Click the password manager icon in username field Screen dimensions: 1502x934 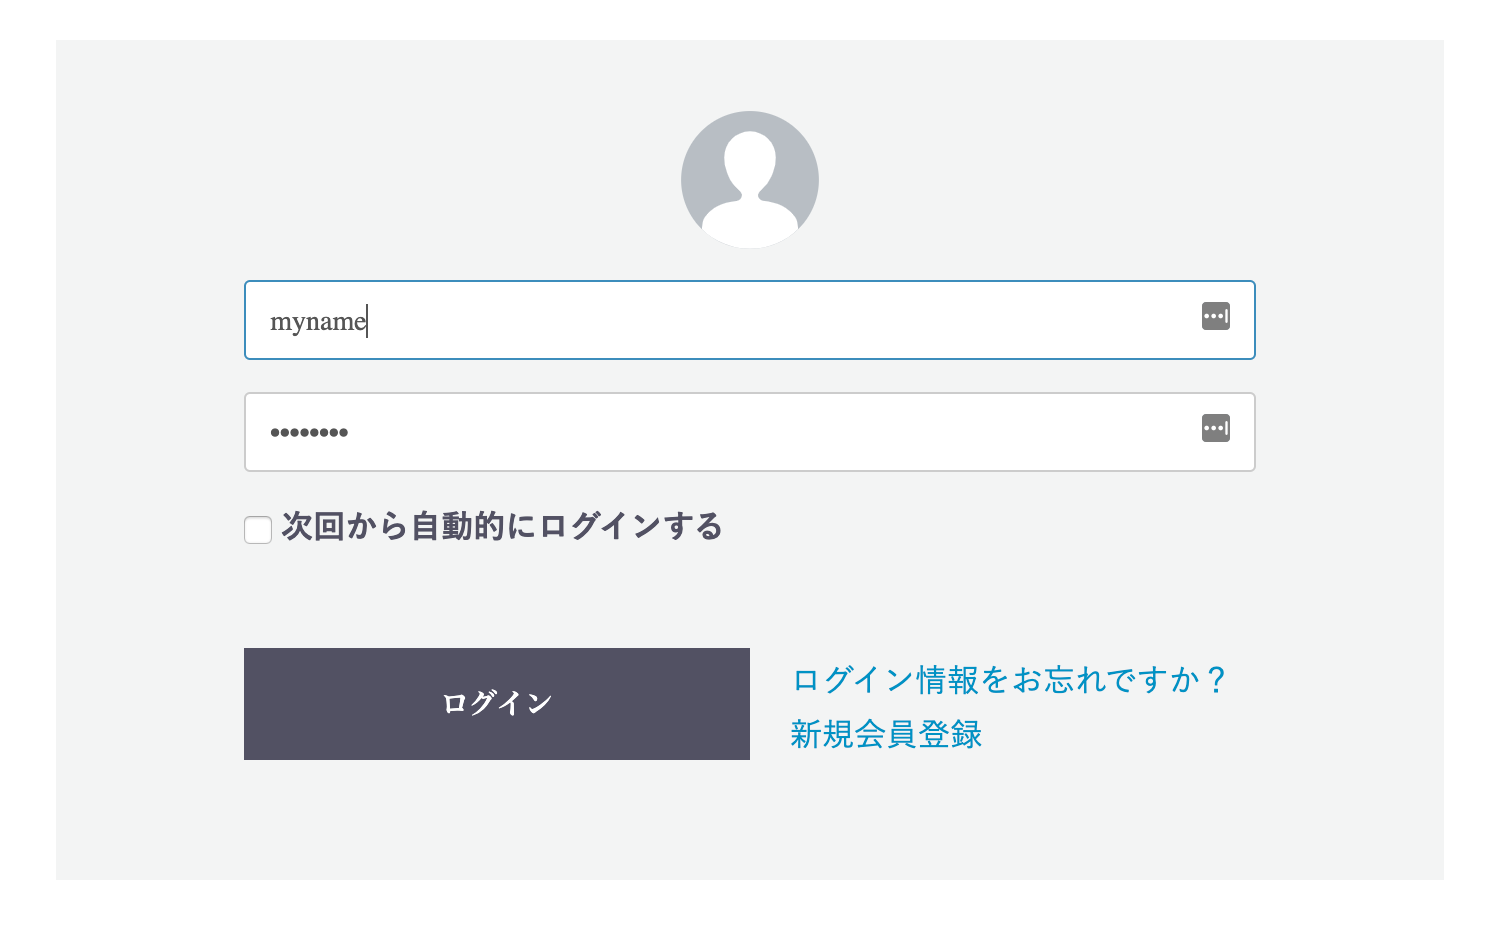pos(1215,317)
